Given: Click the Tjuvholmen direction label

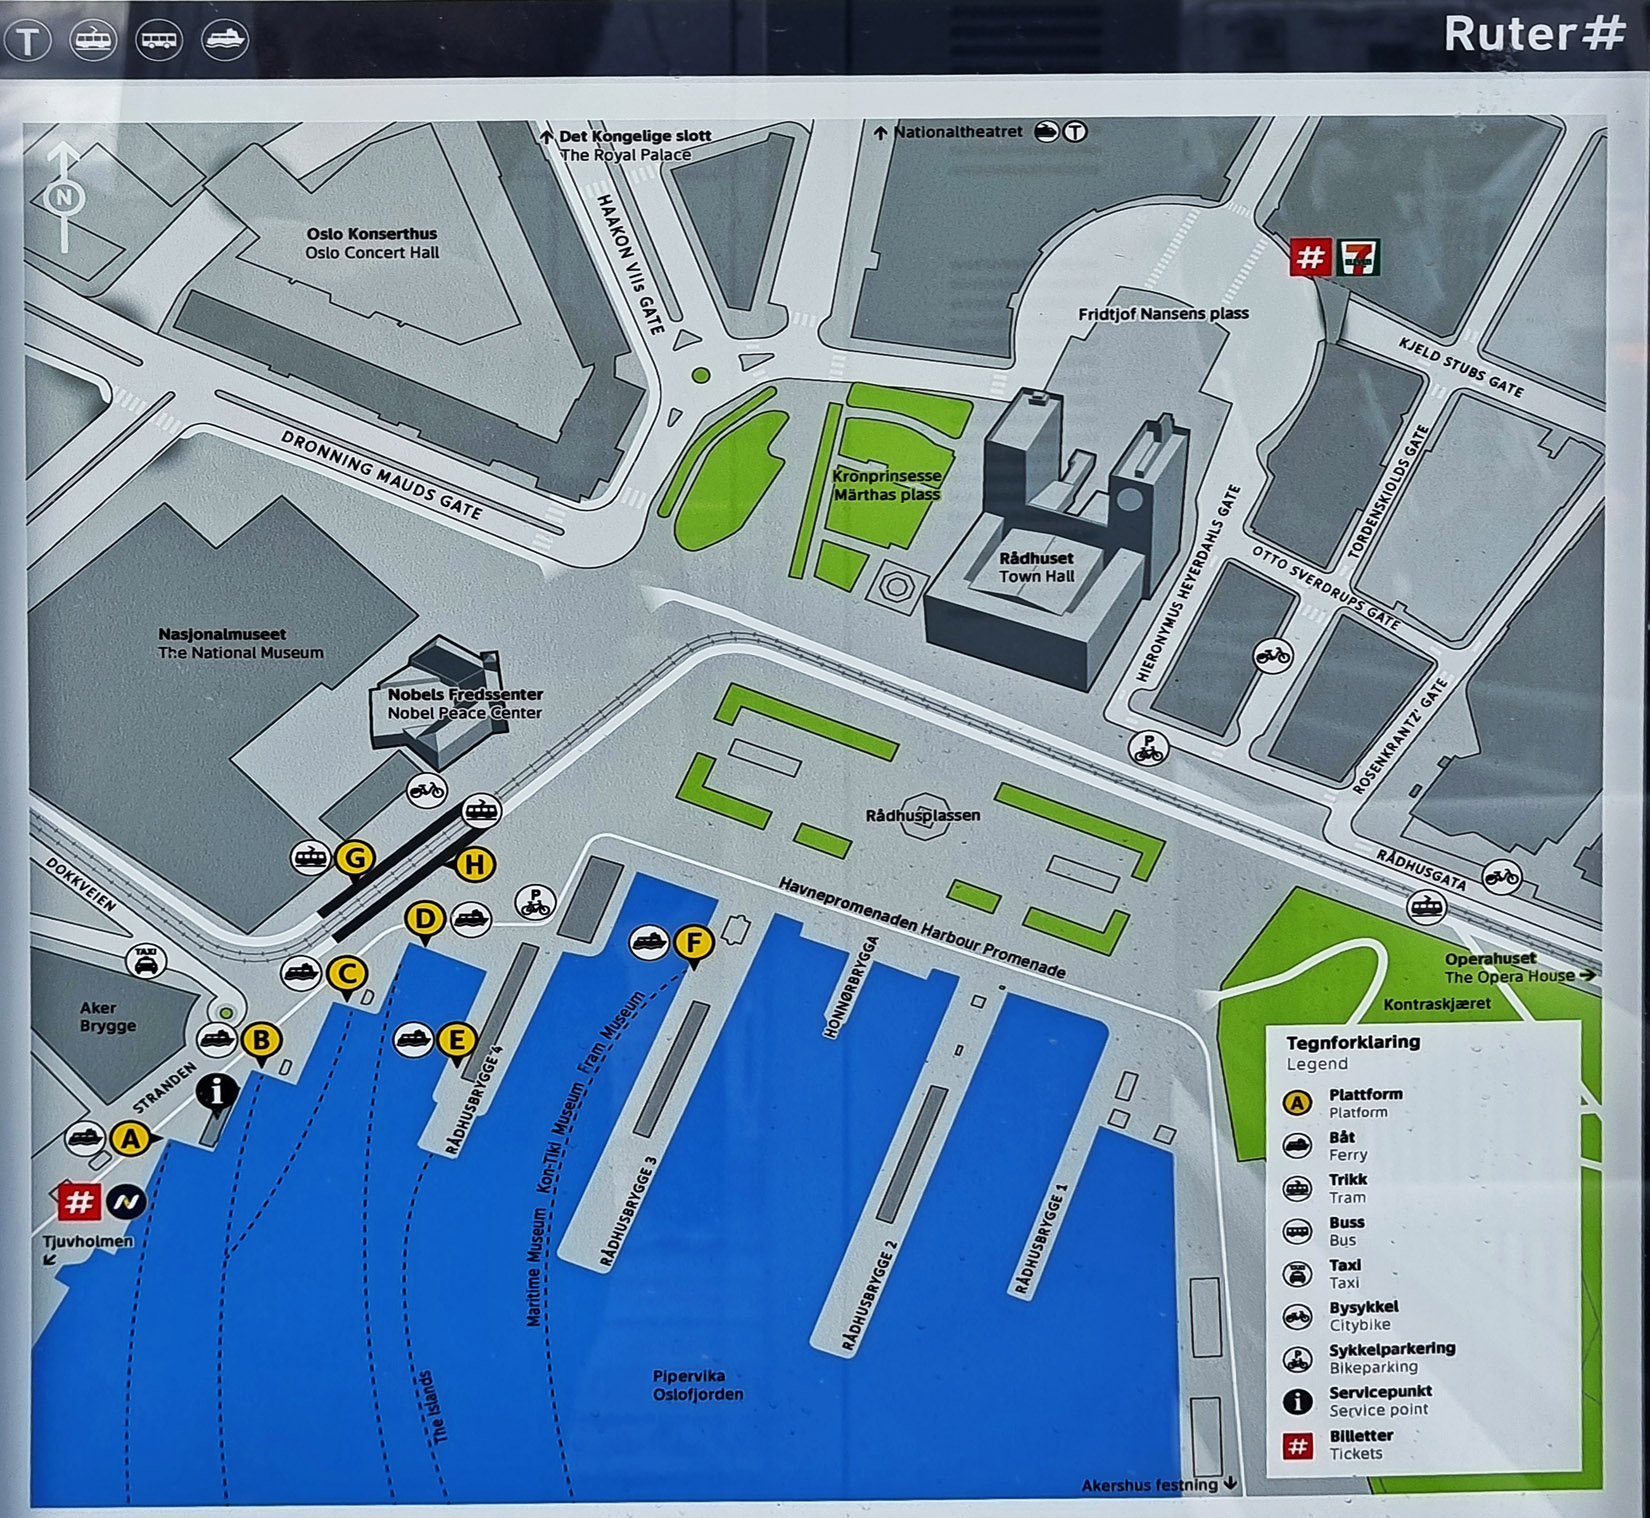Looking at the screenshot, I should [x=87, y=1249].
